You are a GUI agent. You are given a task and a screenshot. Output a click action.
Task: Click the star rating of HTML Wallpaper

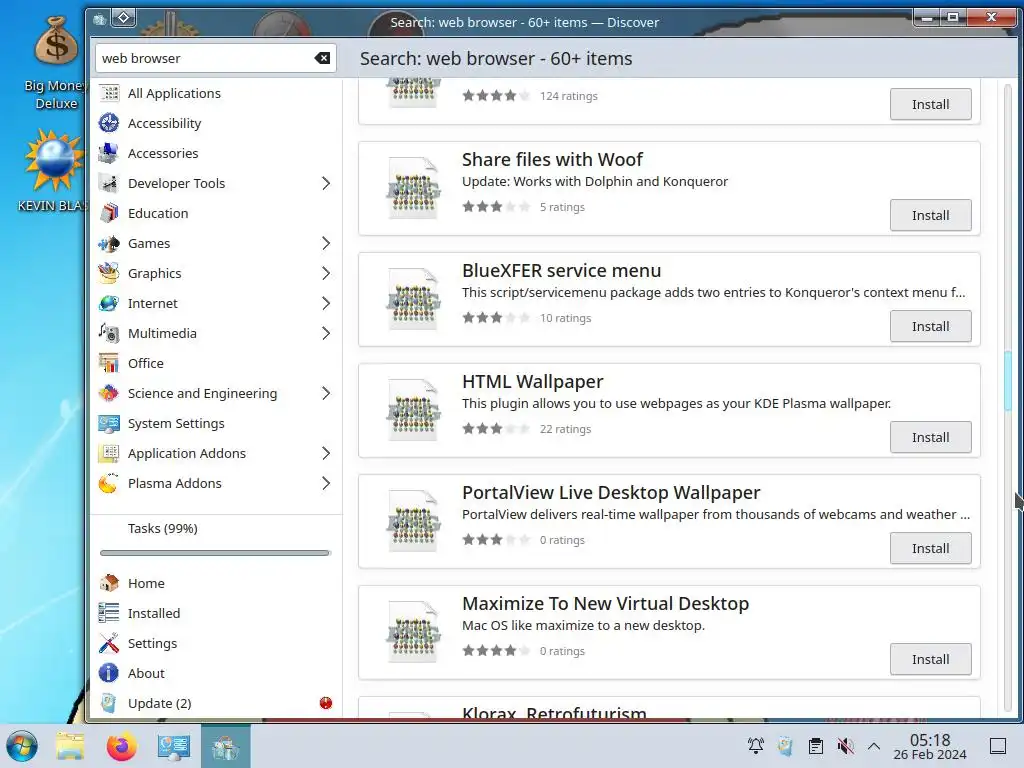pos(496,429)
